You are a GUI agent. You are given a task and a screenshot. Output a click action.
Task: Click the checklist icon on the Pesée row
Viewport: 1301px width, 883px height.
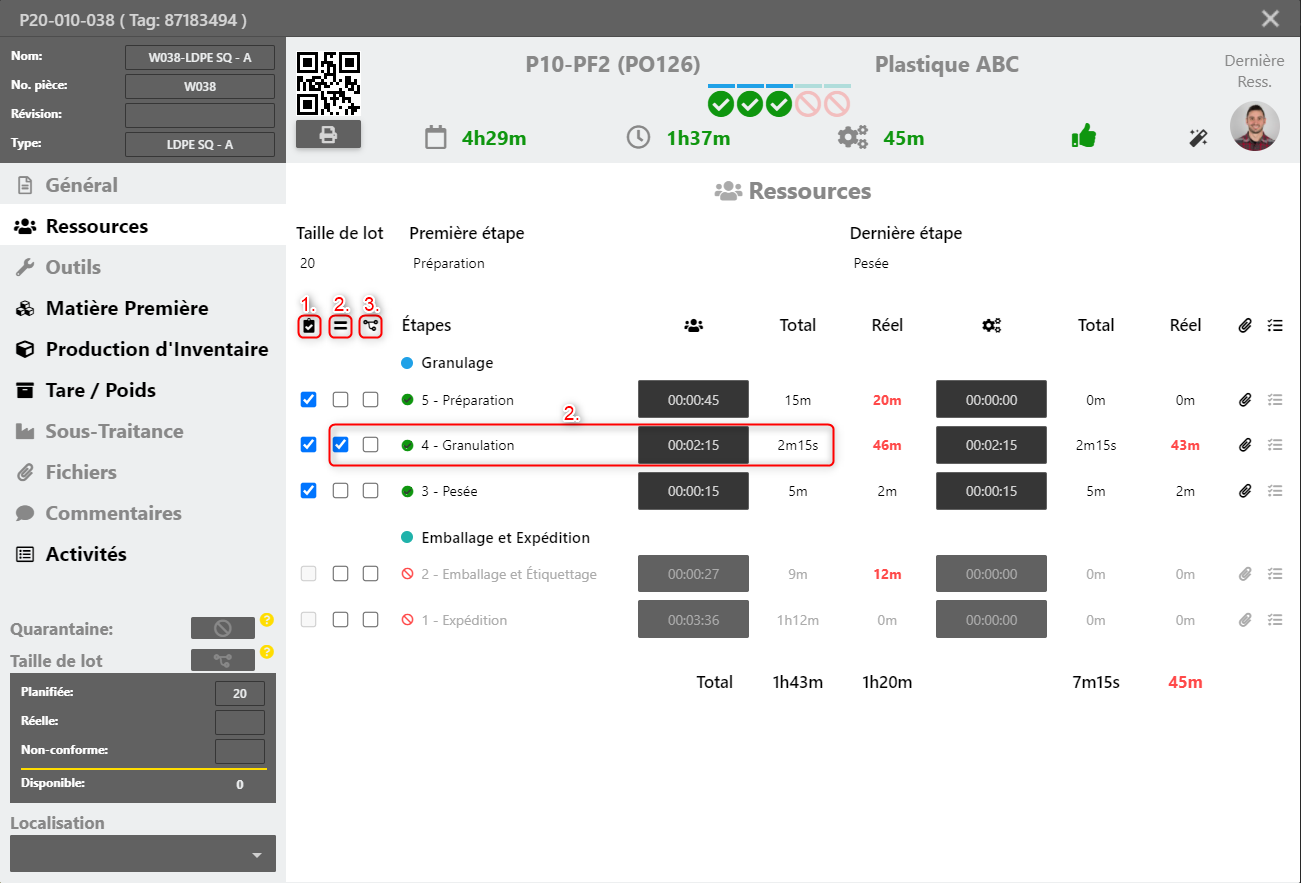tap(1275, 491)
